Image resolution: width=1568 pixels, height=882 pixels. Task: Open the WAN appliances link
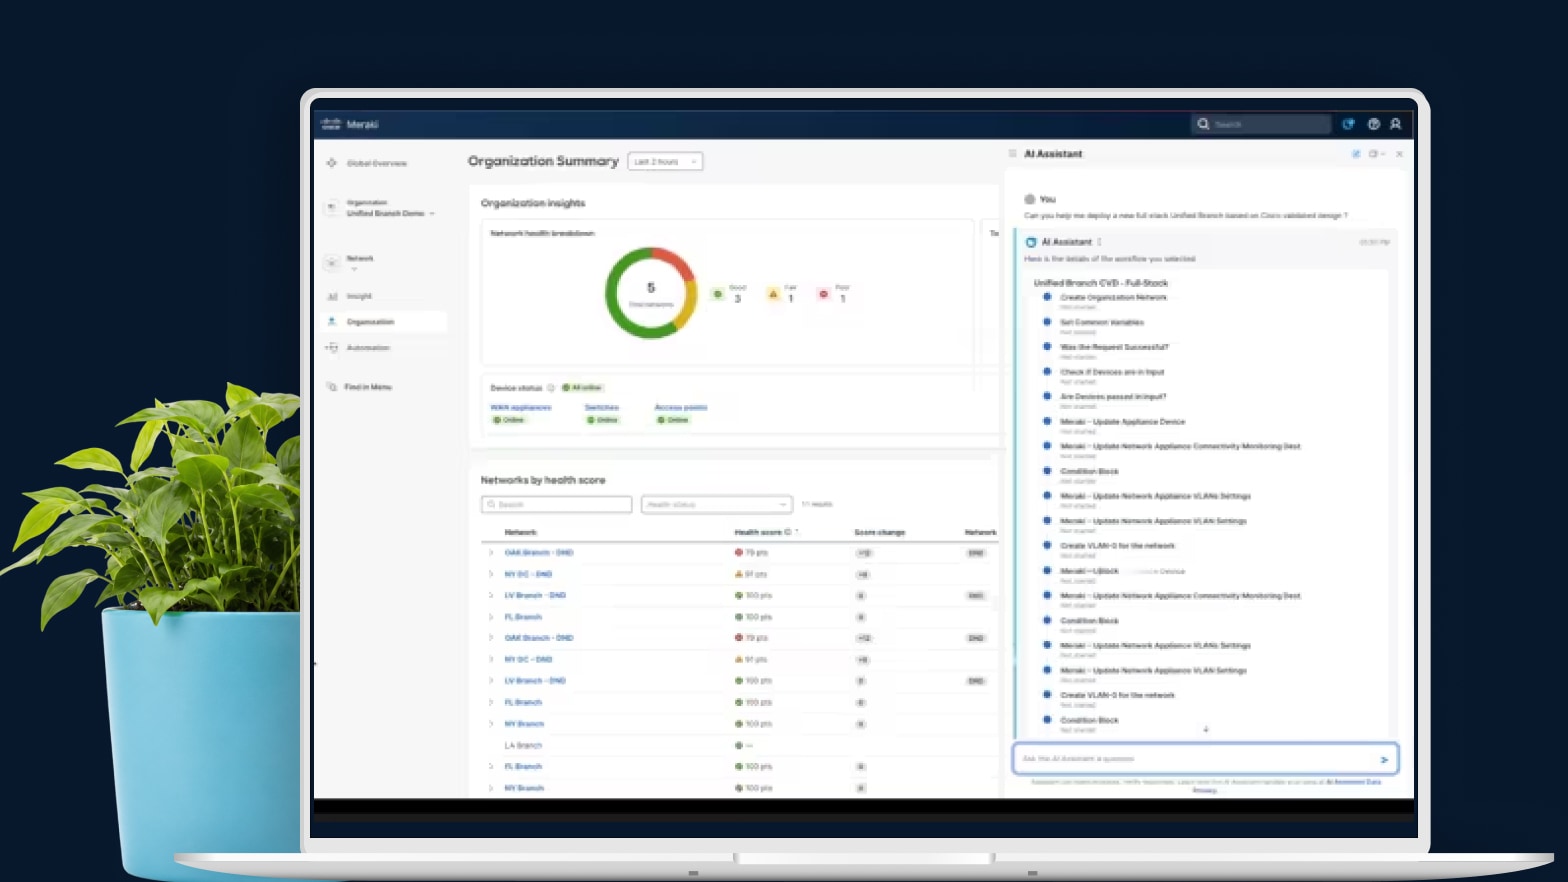click(x=521, y=408)
